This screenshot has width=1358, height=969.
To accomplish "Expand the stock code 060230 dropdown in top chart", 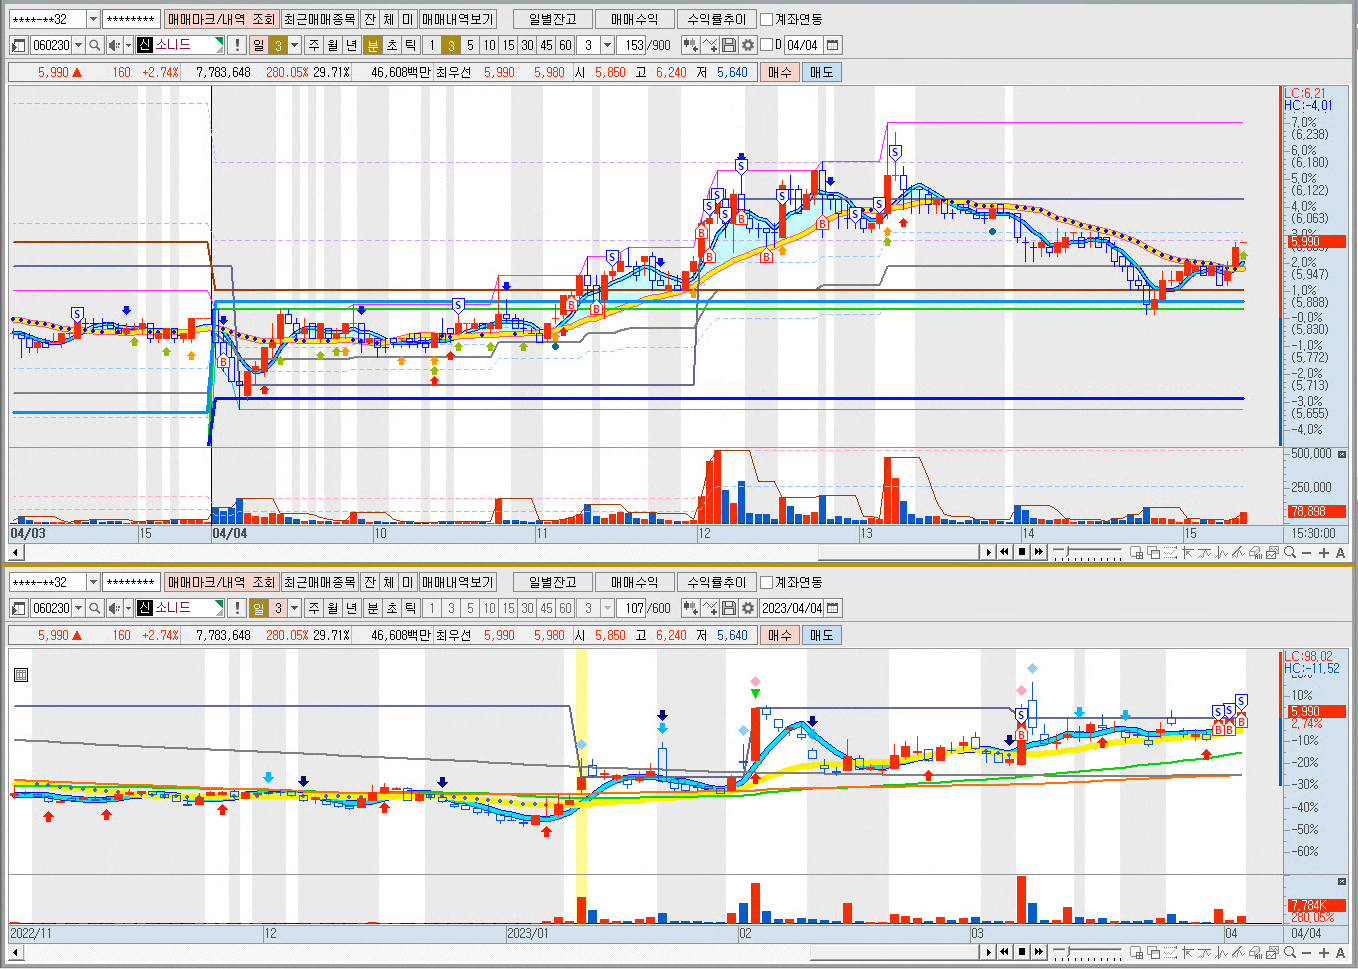I will coord(78,45).
